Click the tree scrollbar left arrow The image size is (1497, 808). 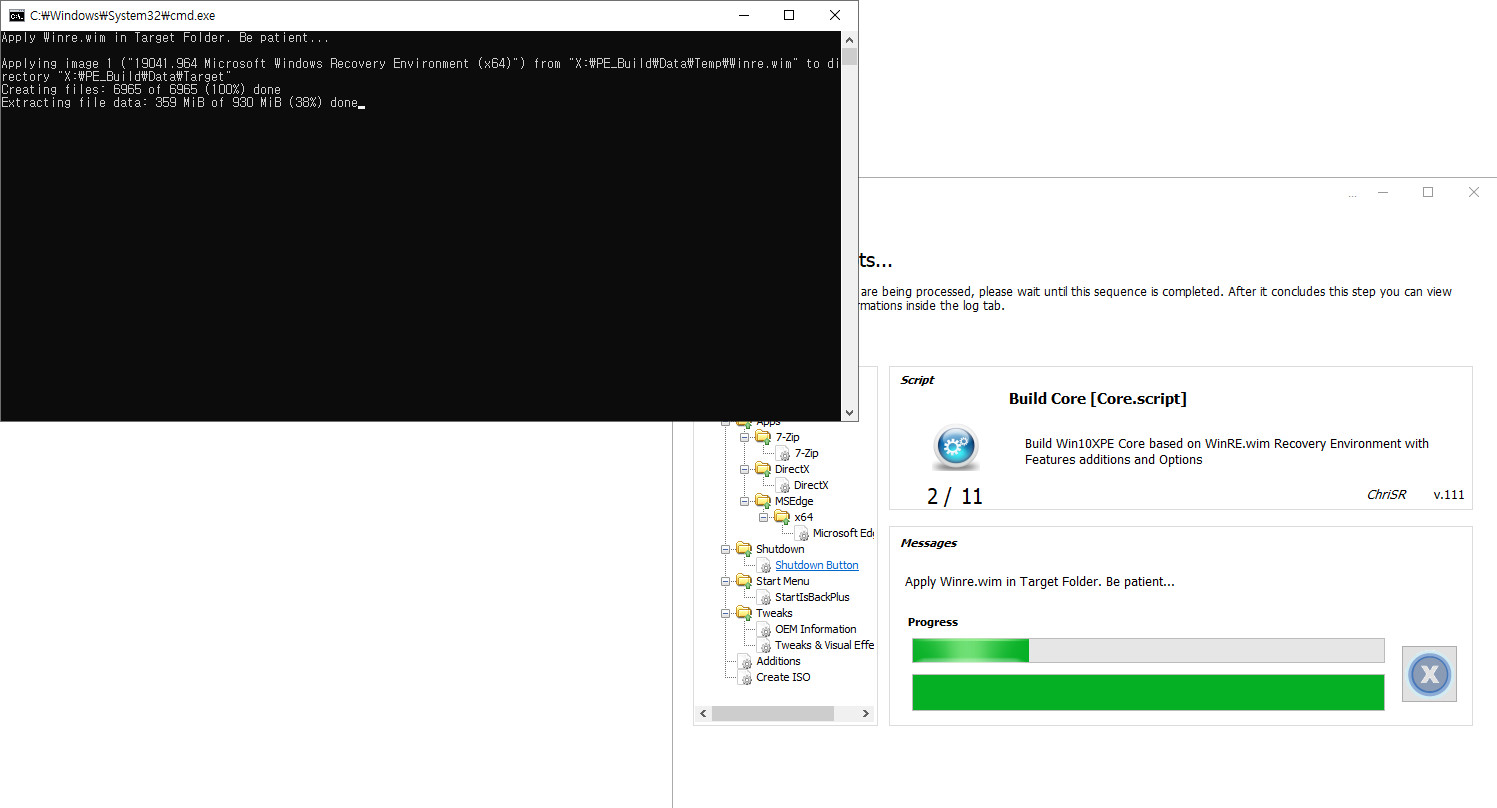(702, 714)
